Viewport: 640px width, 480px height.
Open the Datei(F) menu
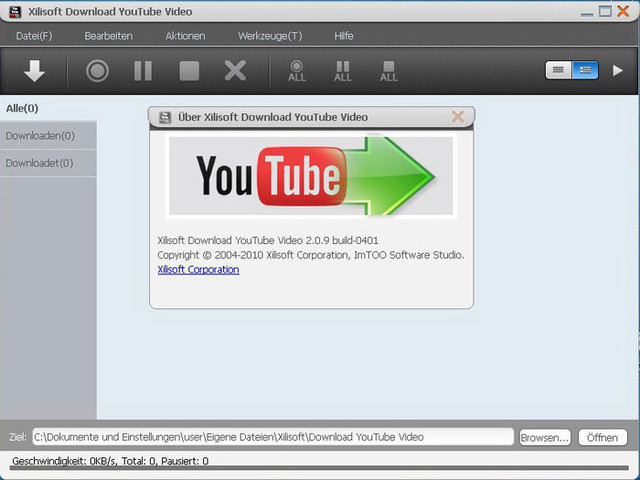click(x=34, y=36)
